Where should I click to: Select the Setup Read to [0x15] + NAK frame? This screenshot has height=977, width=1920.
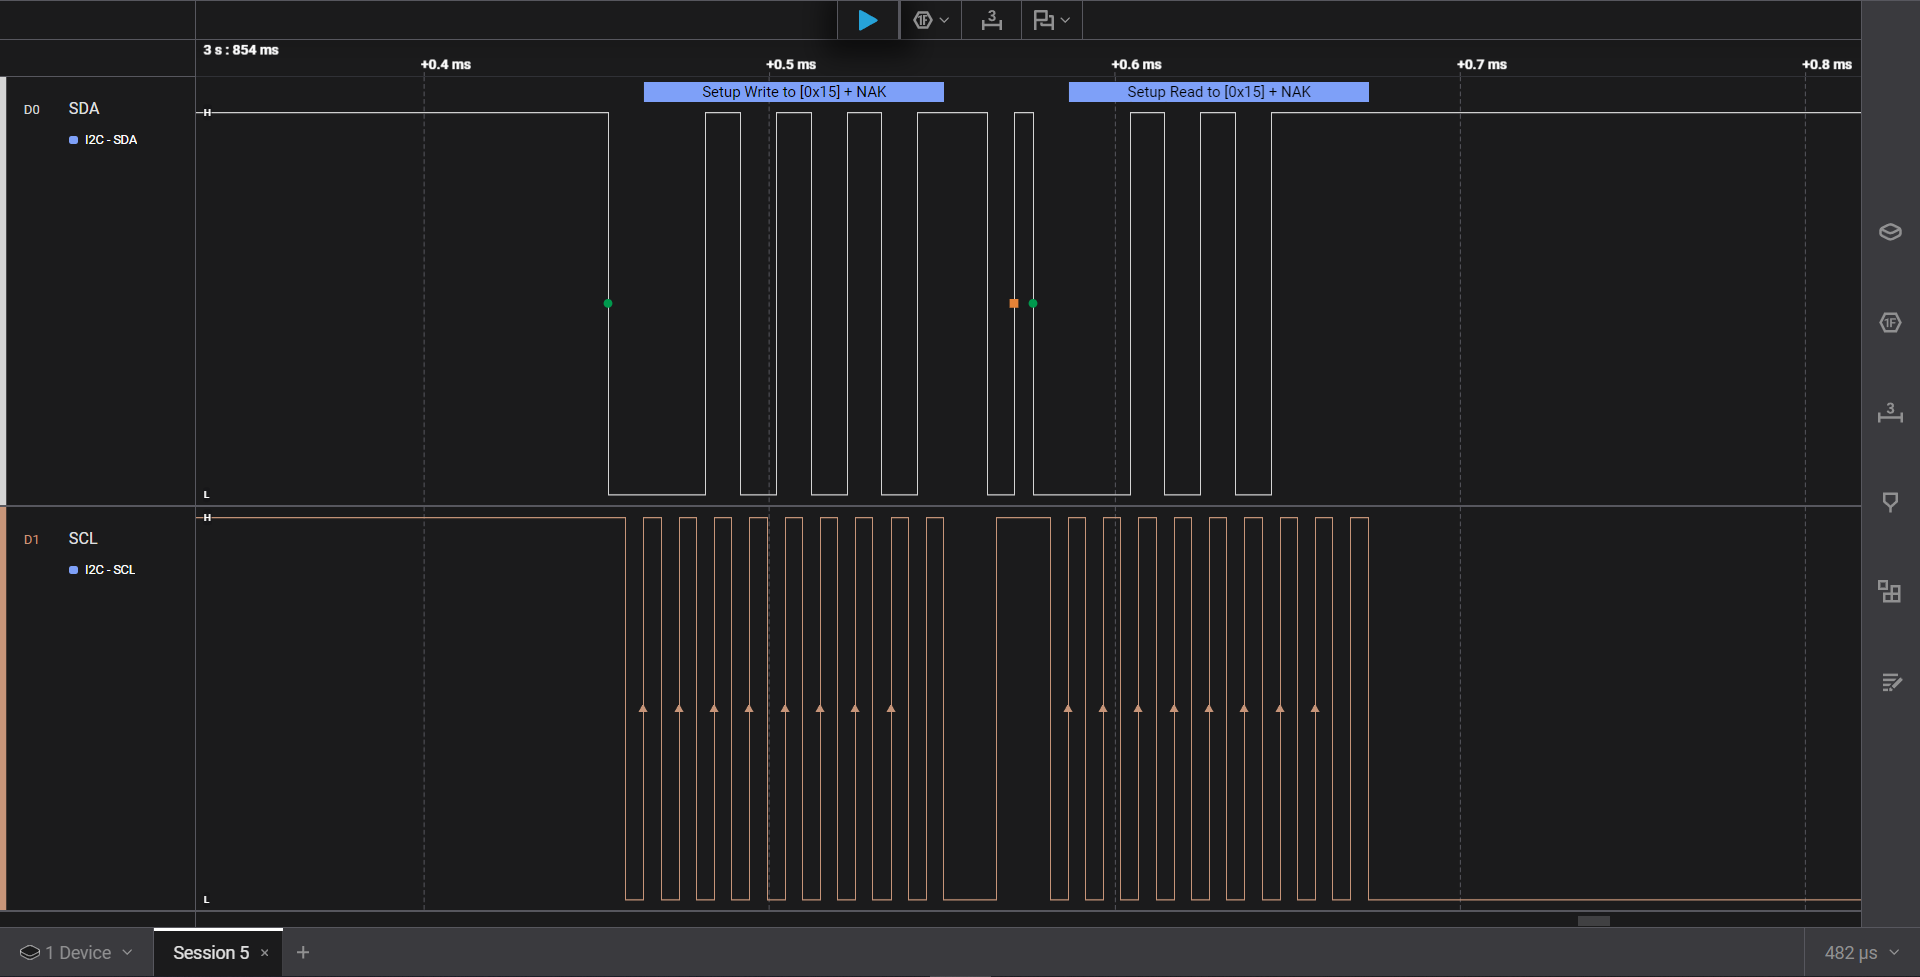point(1218,92)
